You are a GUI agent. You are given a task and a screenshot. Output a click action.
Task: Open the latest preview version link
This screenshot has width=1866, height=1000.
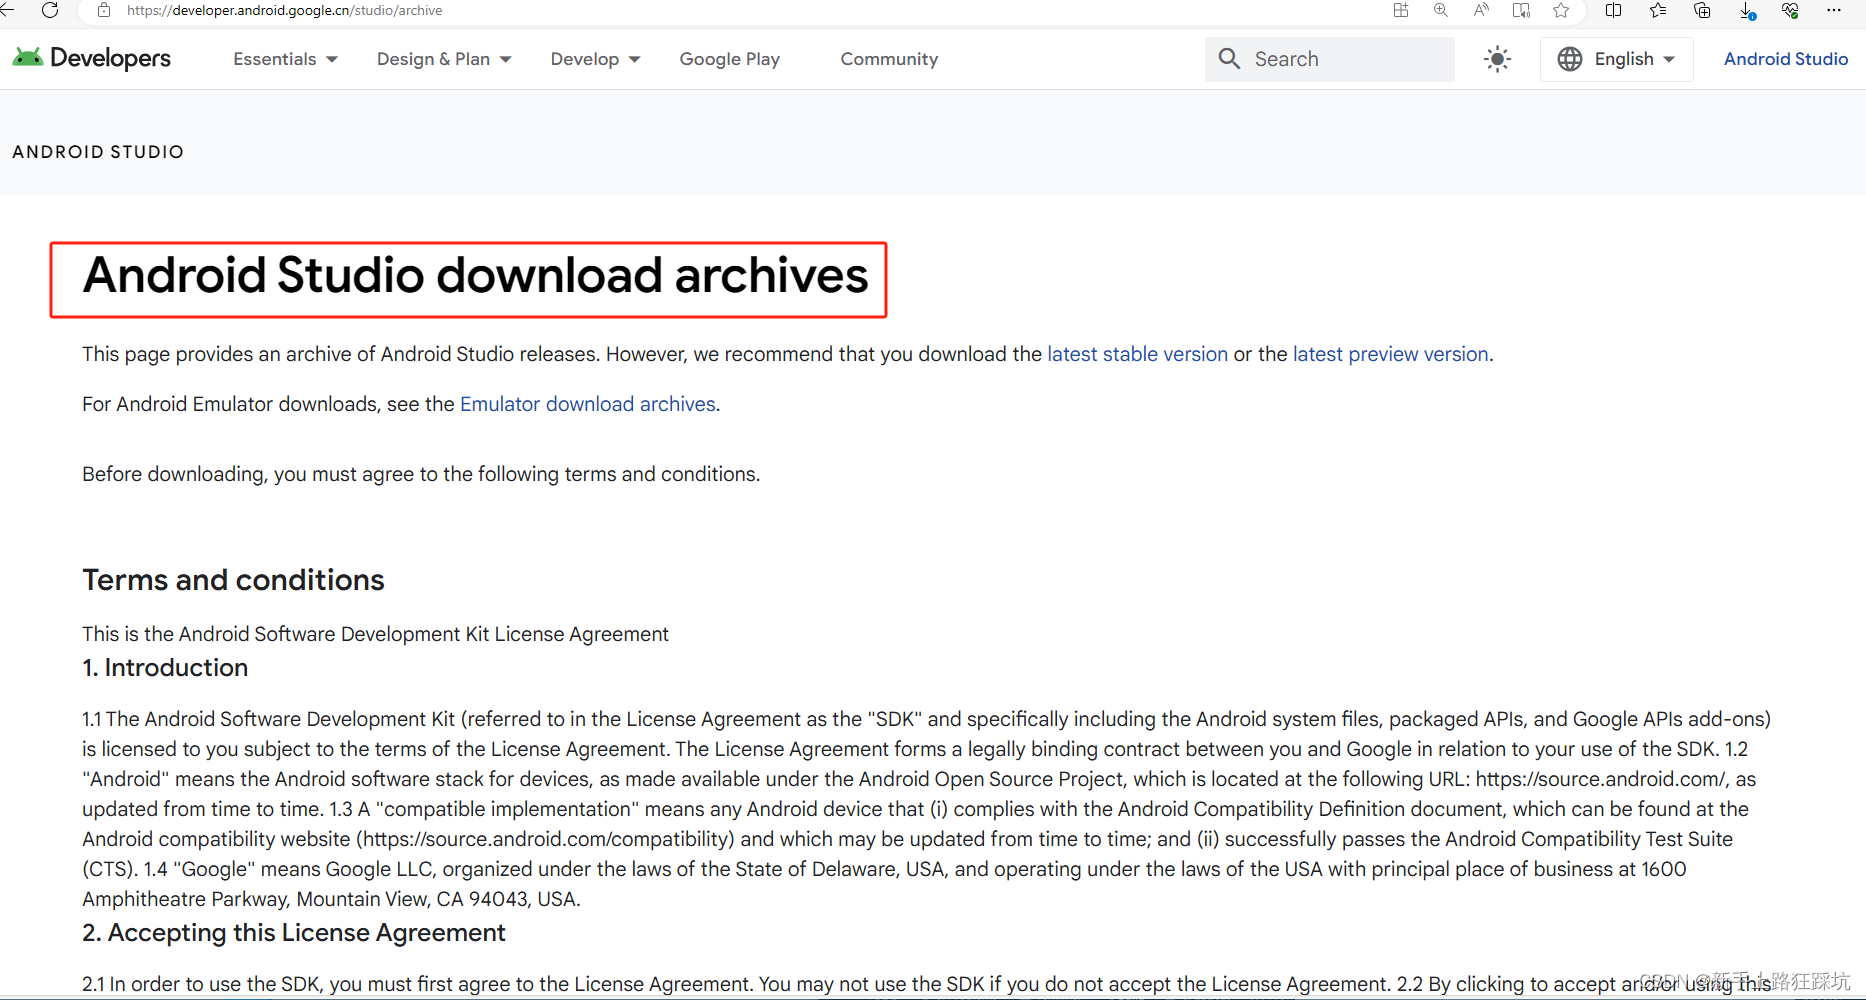(x=1391, y=354)
